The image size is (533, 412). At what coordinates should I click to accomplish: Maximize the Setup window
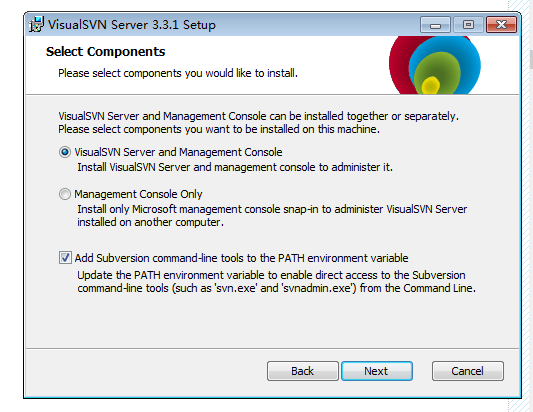[x=468, y=25]
